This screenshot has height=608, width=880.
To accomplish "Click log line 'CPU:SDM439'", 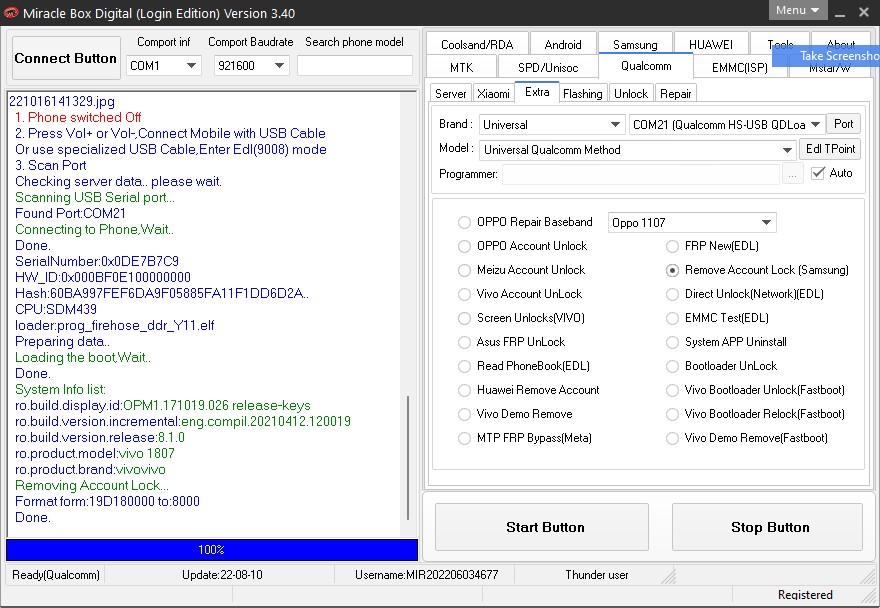I will point(56,309).
